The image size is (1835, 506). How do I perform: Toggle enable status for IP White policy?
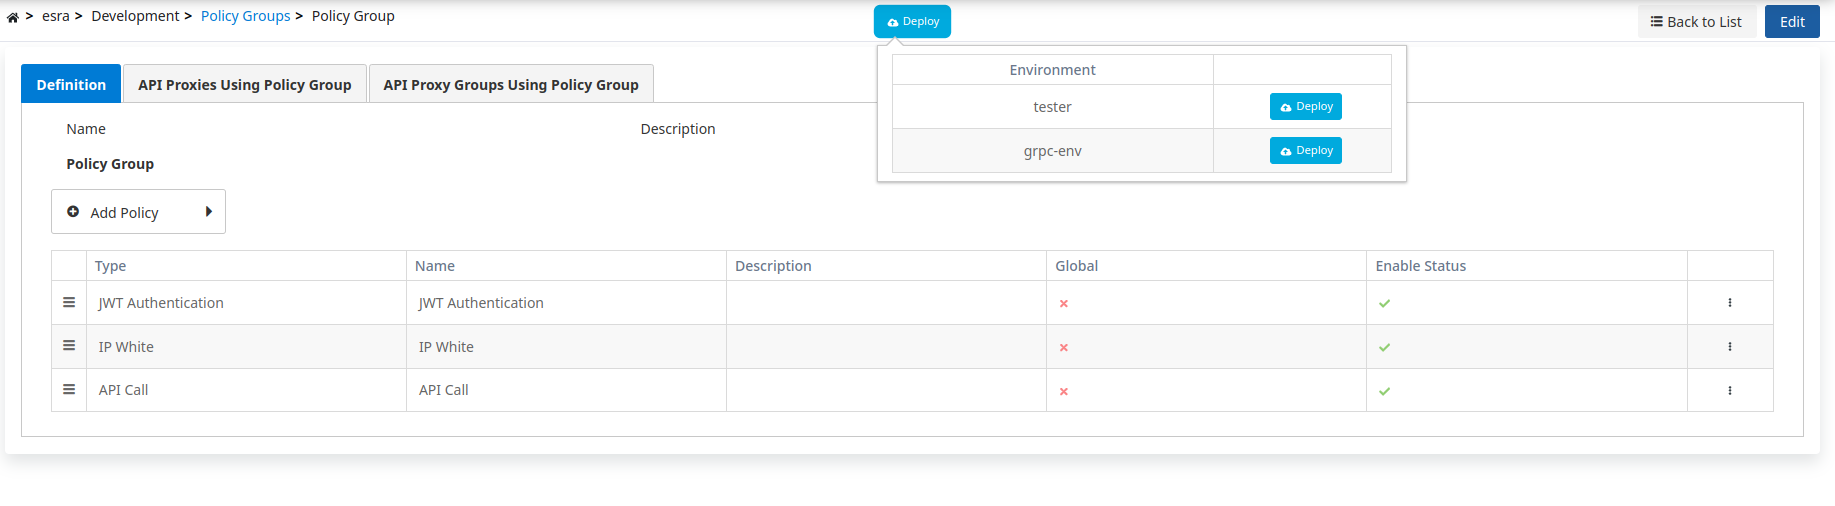click(1384, 348)
